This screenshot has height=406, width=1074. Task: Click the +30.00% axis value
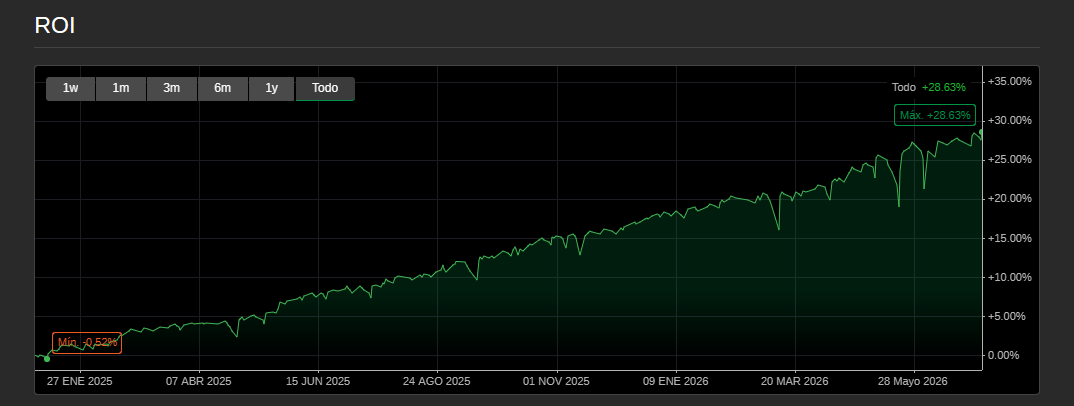coord(1008,120)
